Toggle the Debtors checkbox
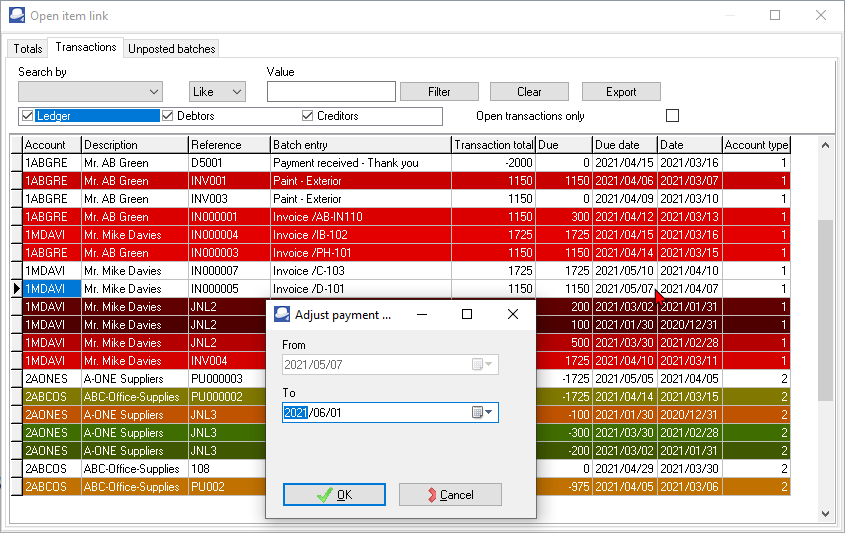 point(168,116)
